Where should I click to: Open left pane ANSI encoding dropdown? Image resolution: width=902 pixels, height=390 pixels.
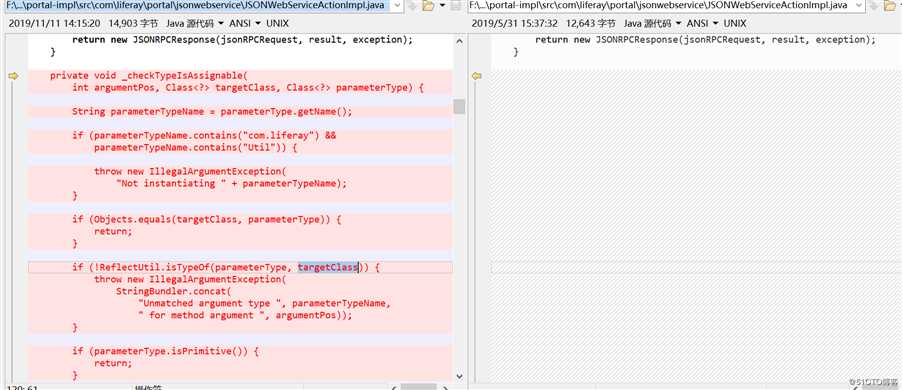[244, 24]
